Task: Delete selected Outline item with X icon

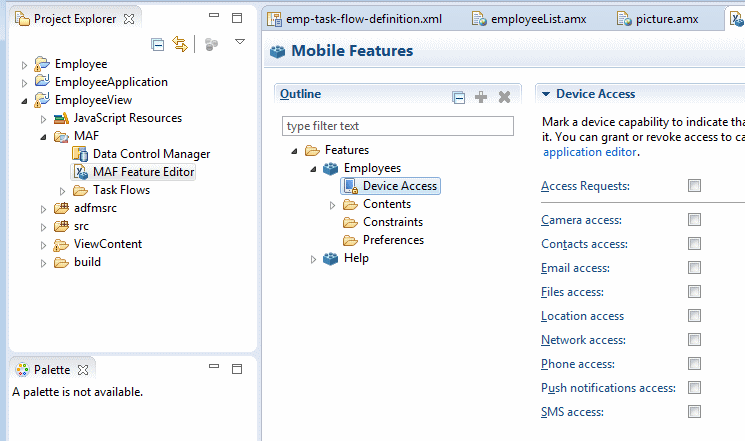Action: [504, 97]
